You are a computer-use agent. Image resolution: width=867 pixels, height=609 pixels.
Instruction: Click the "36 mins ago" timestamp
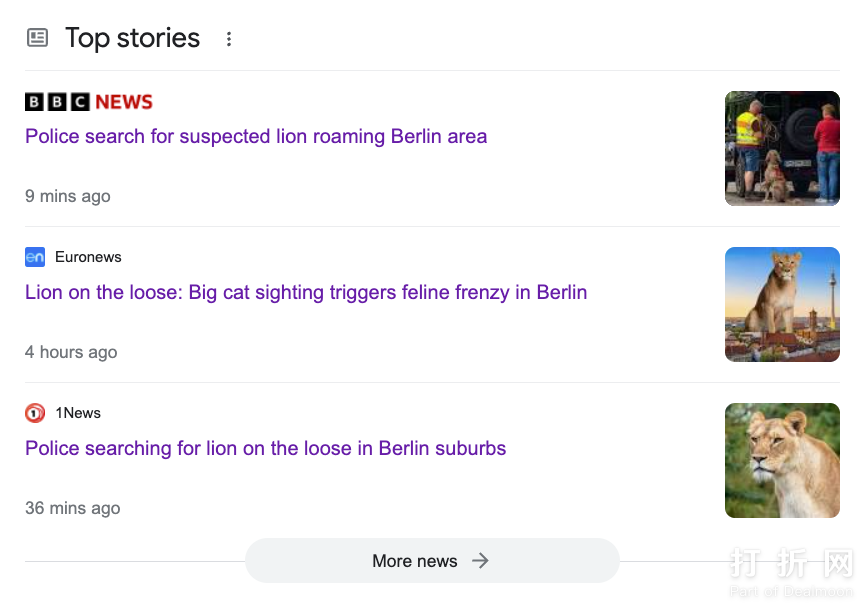point(72,508)
